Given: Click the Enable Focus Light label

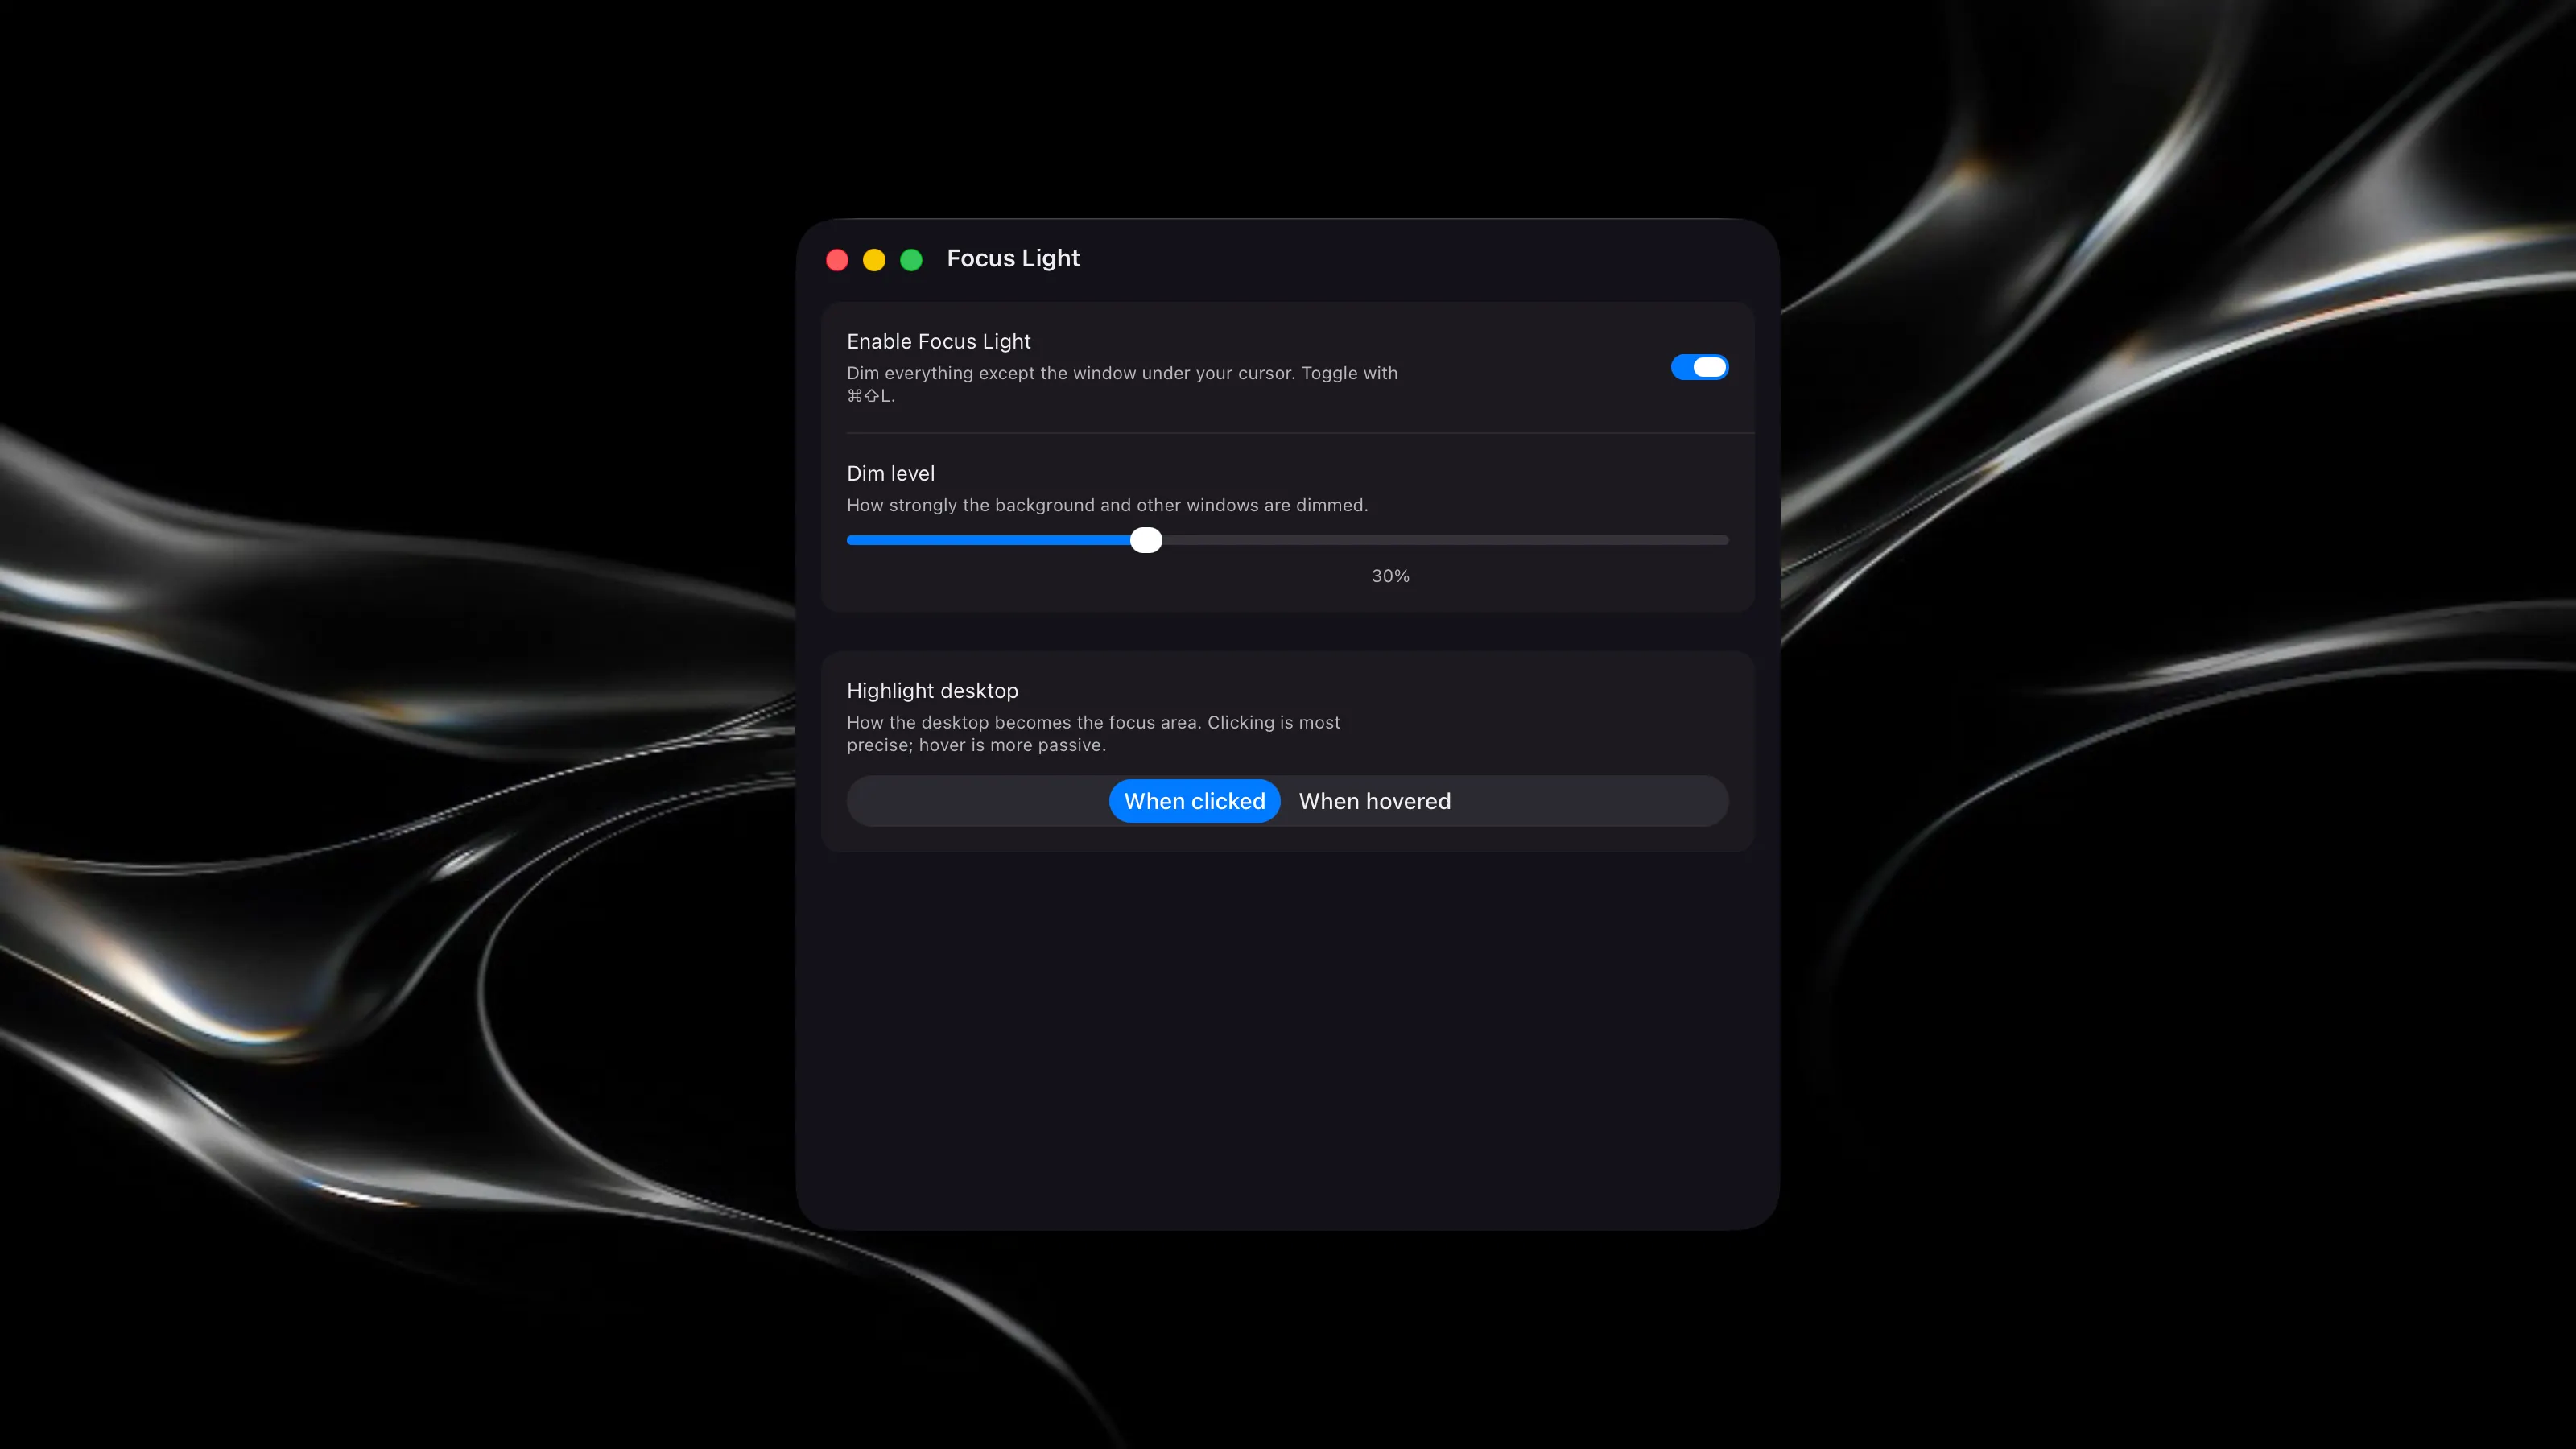Looking at the screenshot, I should tap(938, 342).
